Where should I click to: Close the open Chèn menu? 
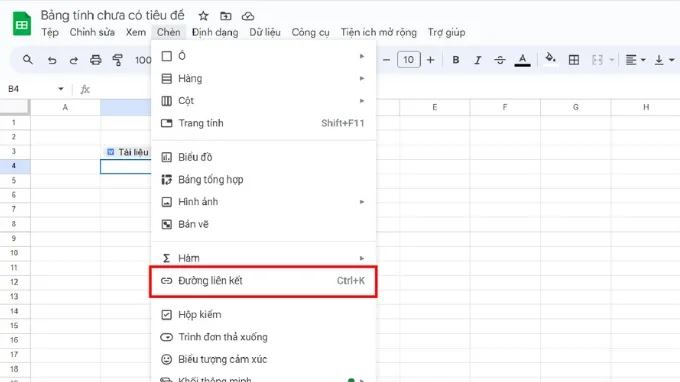point(169,33)
